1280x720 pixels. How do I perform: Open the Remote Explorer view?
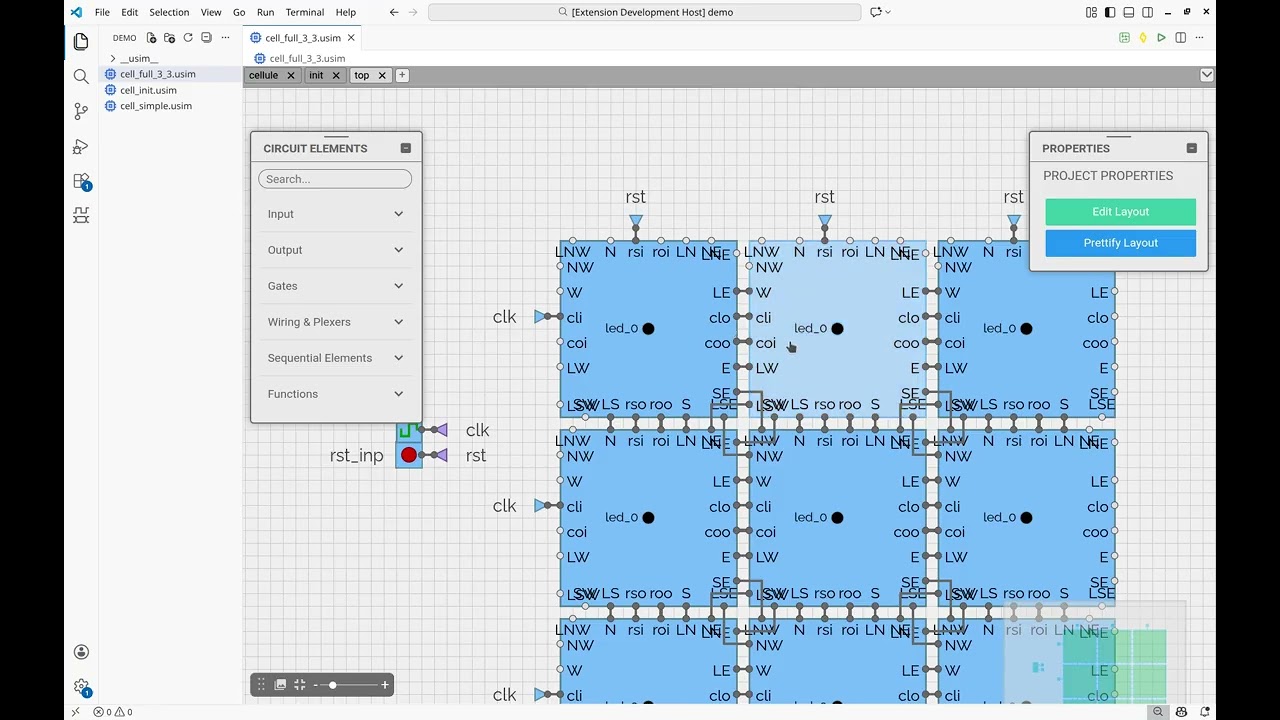pyautogui.click(x=81, y=215)
